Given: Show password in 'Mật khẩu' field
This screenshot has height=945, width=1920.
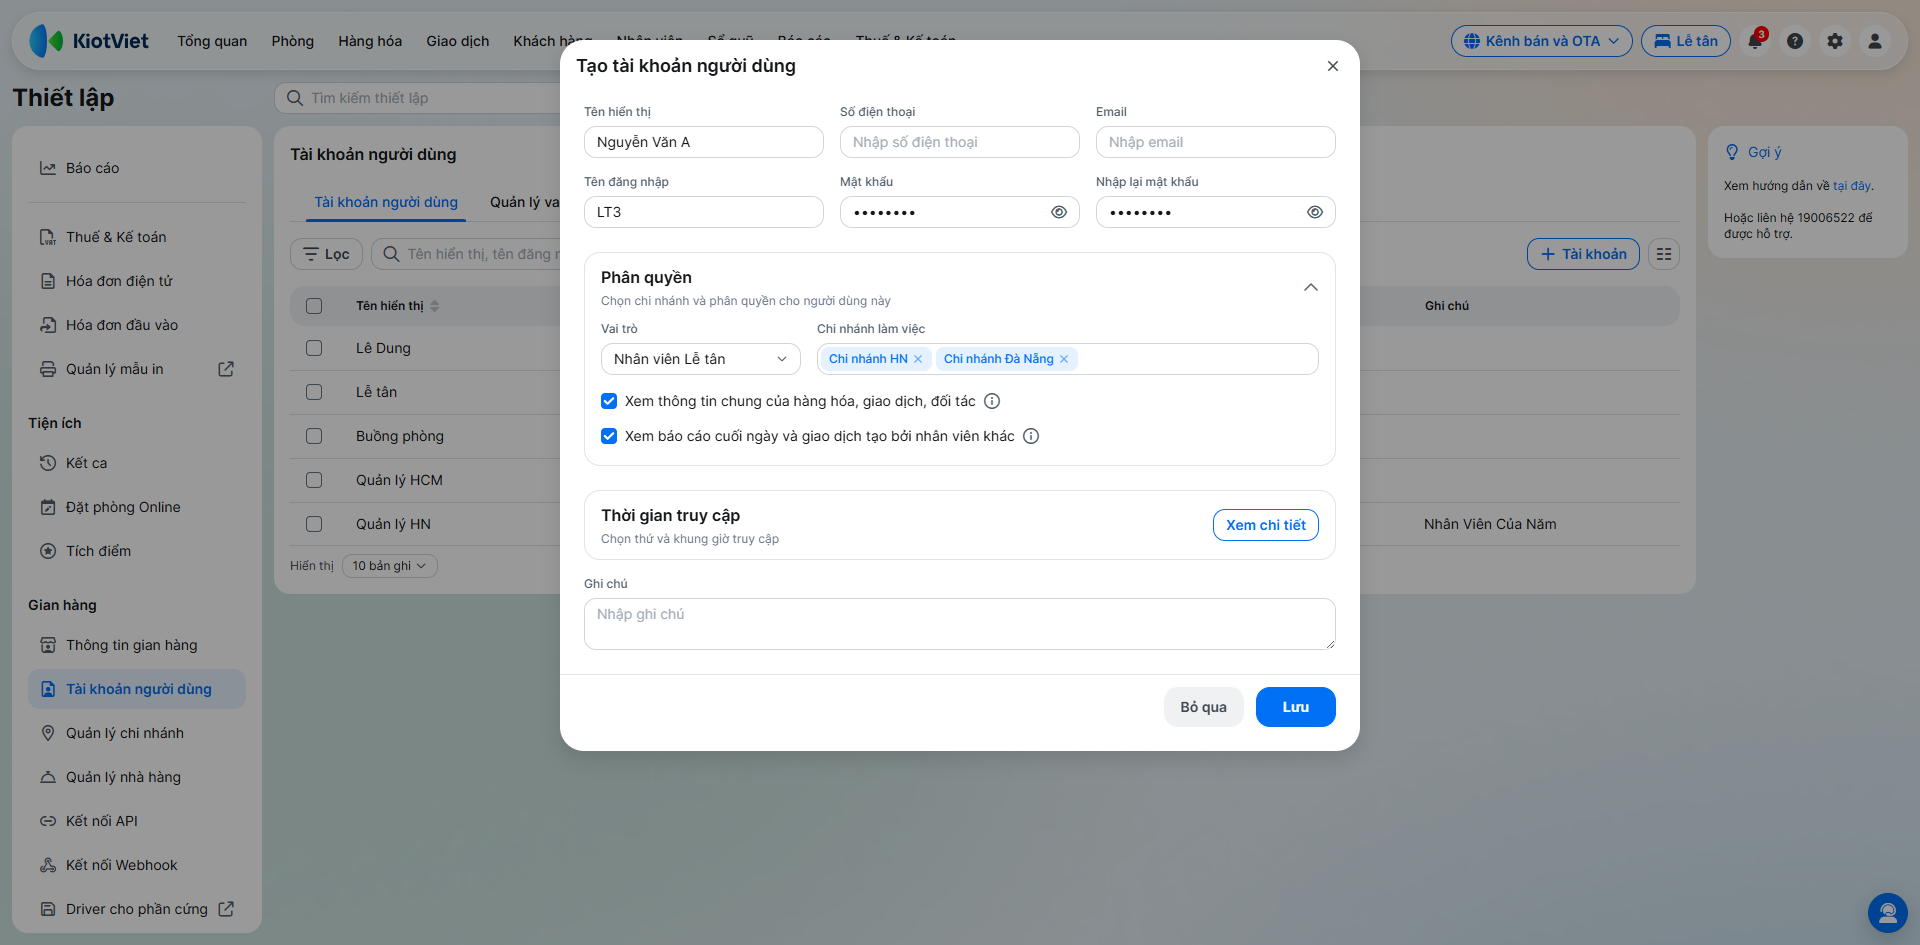Looking at the screenshot, I should pos(1059,212).
